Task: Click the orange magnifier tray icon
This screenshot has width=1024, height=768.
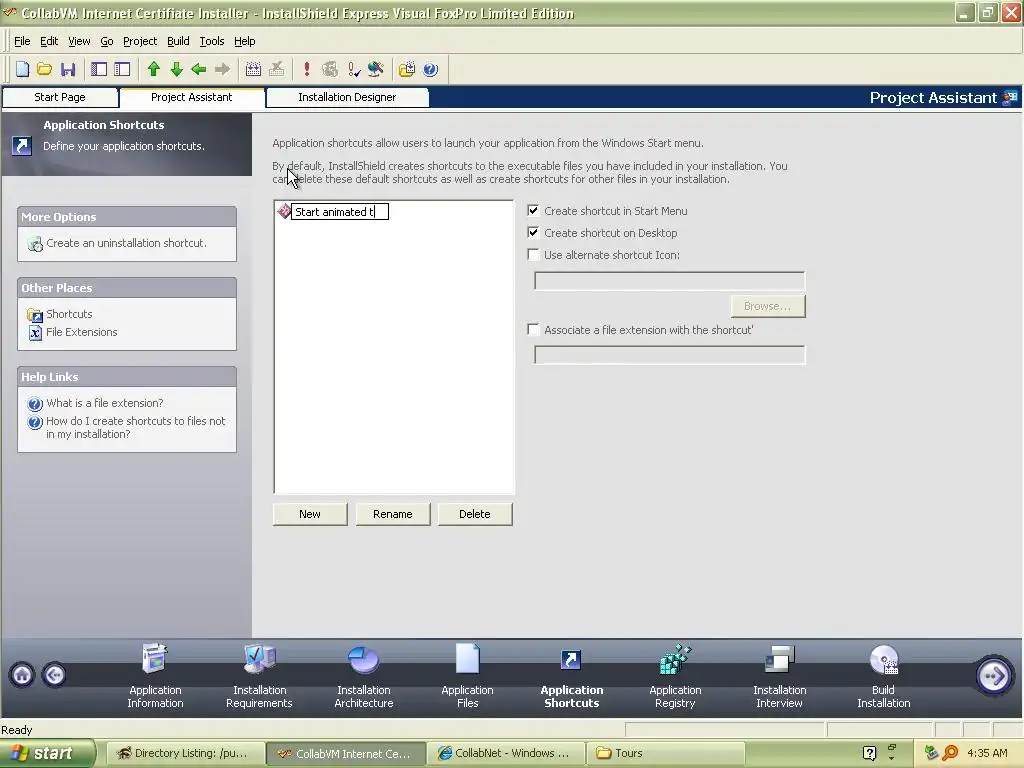Action: click(x=950, y=753)
